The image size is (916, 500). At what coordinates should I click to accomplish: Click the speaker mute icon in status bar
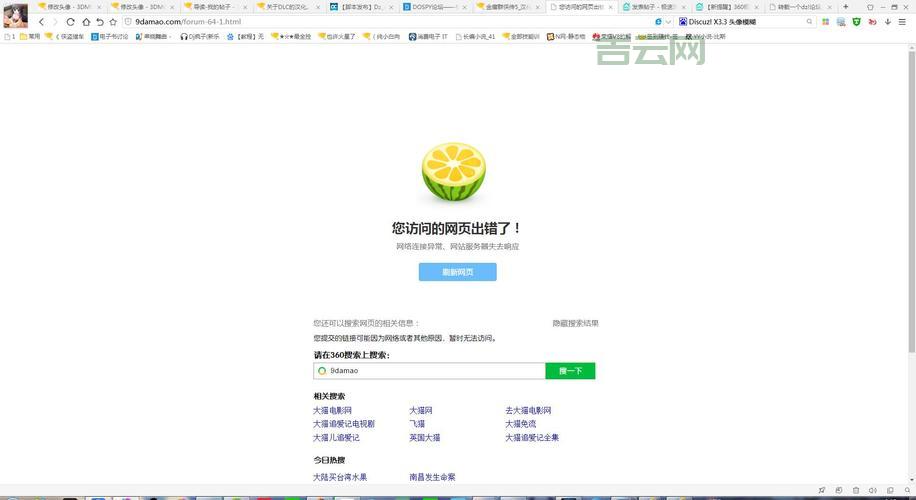tap(873, 490)
